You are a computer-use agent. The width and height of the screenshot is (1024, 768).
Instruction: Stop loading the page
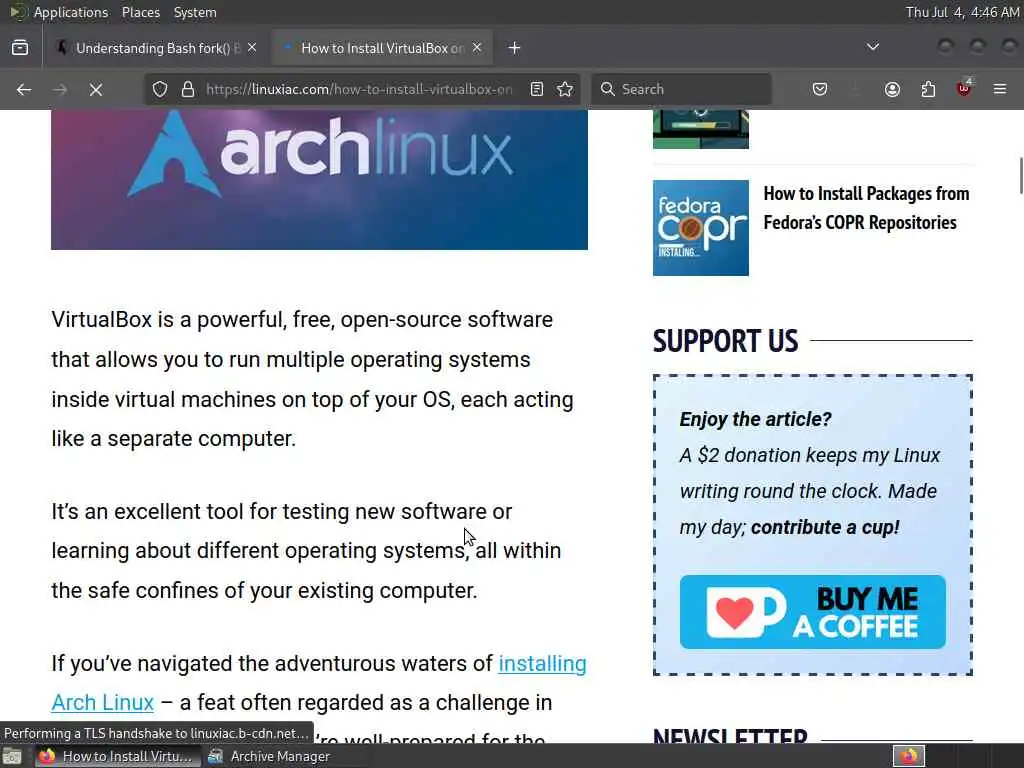coord(96,89)
